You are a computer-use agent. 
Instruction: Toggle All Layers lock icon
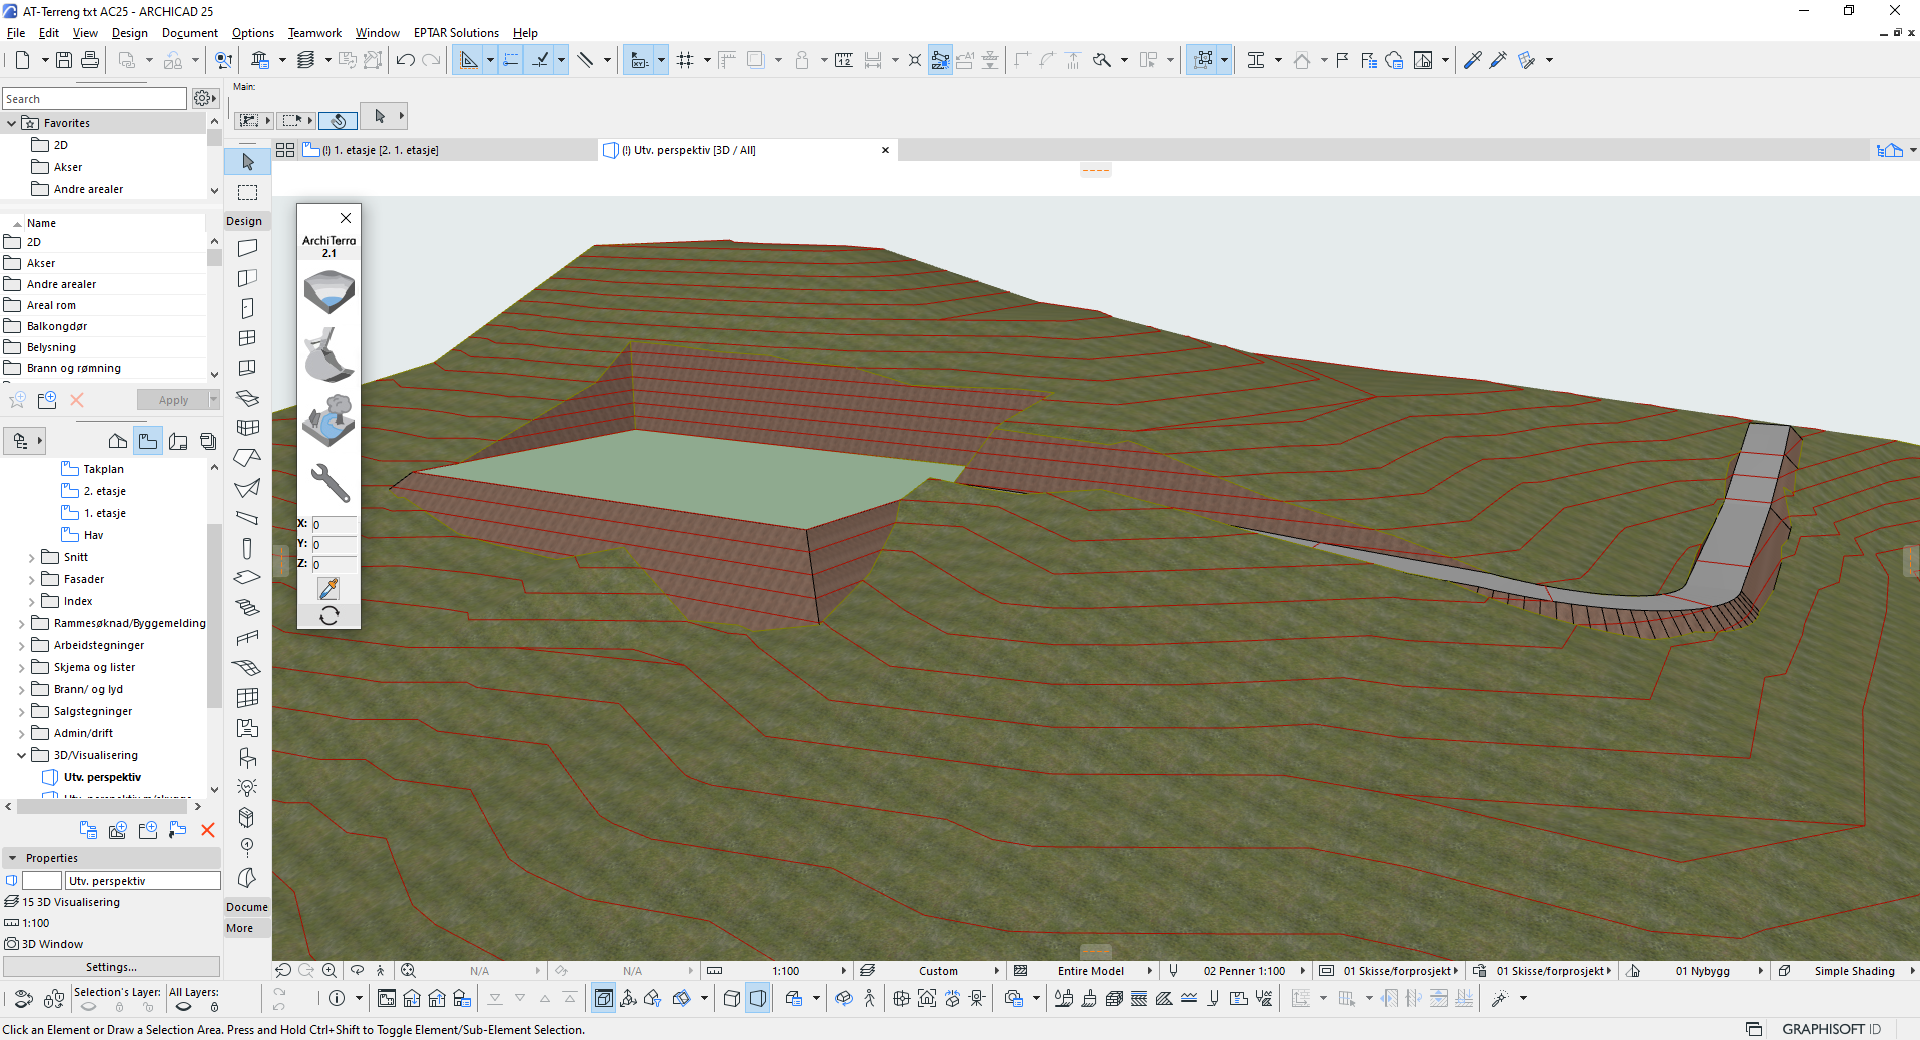click(214, 1007)
